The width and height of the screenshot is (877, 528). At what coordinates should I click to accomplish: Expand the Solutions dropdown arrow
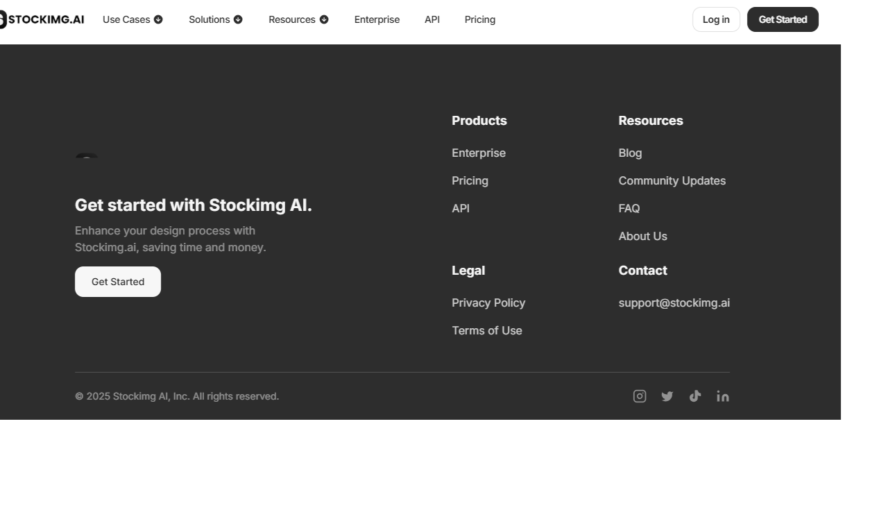pyautogui.click(x=238, y=20)
